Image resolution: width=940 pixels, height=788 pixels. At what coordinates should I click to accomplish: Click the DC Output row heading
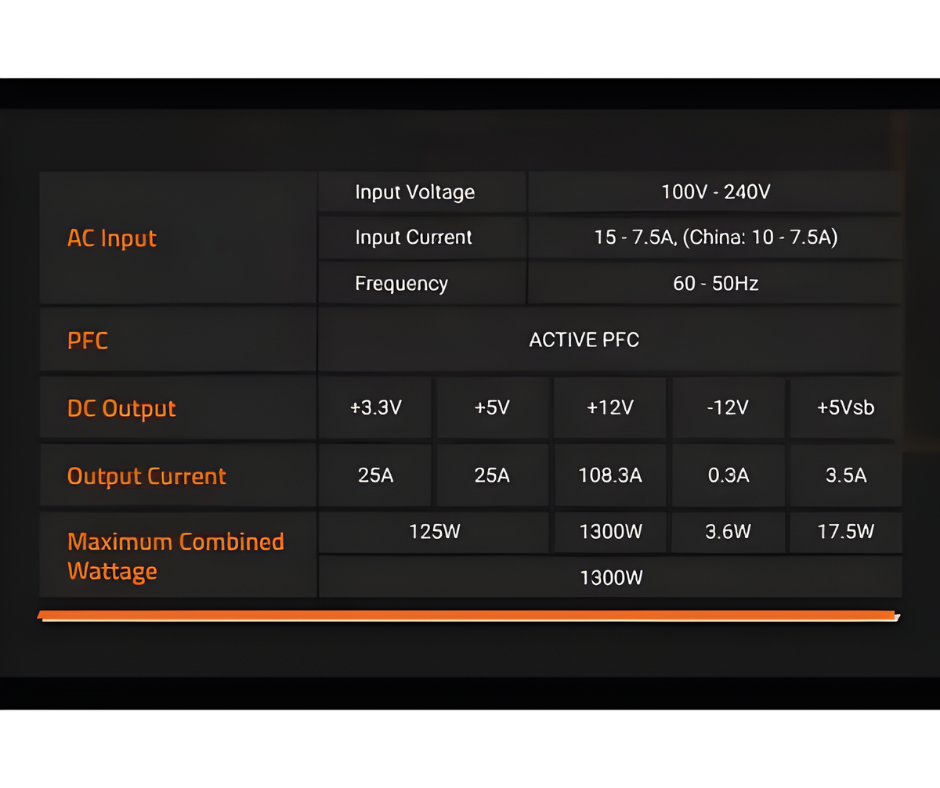(x=121, y=409)
